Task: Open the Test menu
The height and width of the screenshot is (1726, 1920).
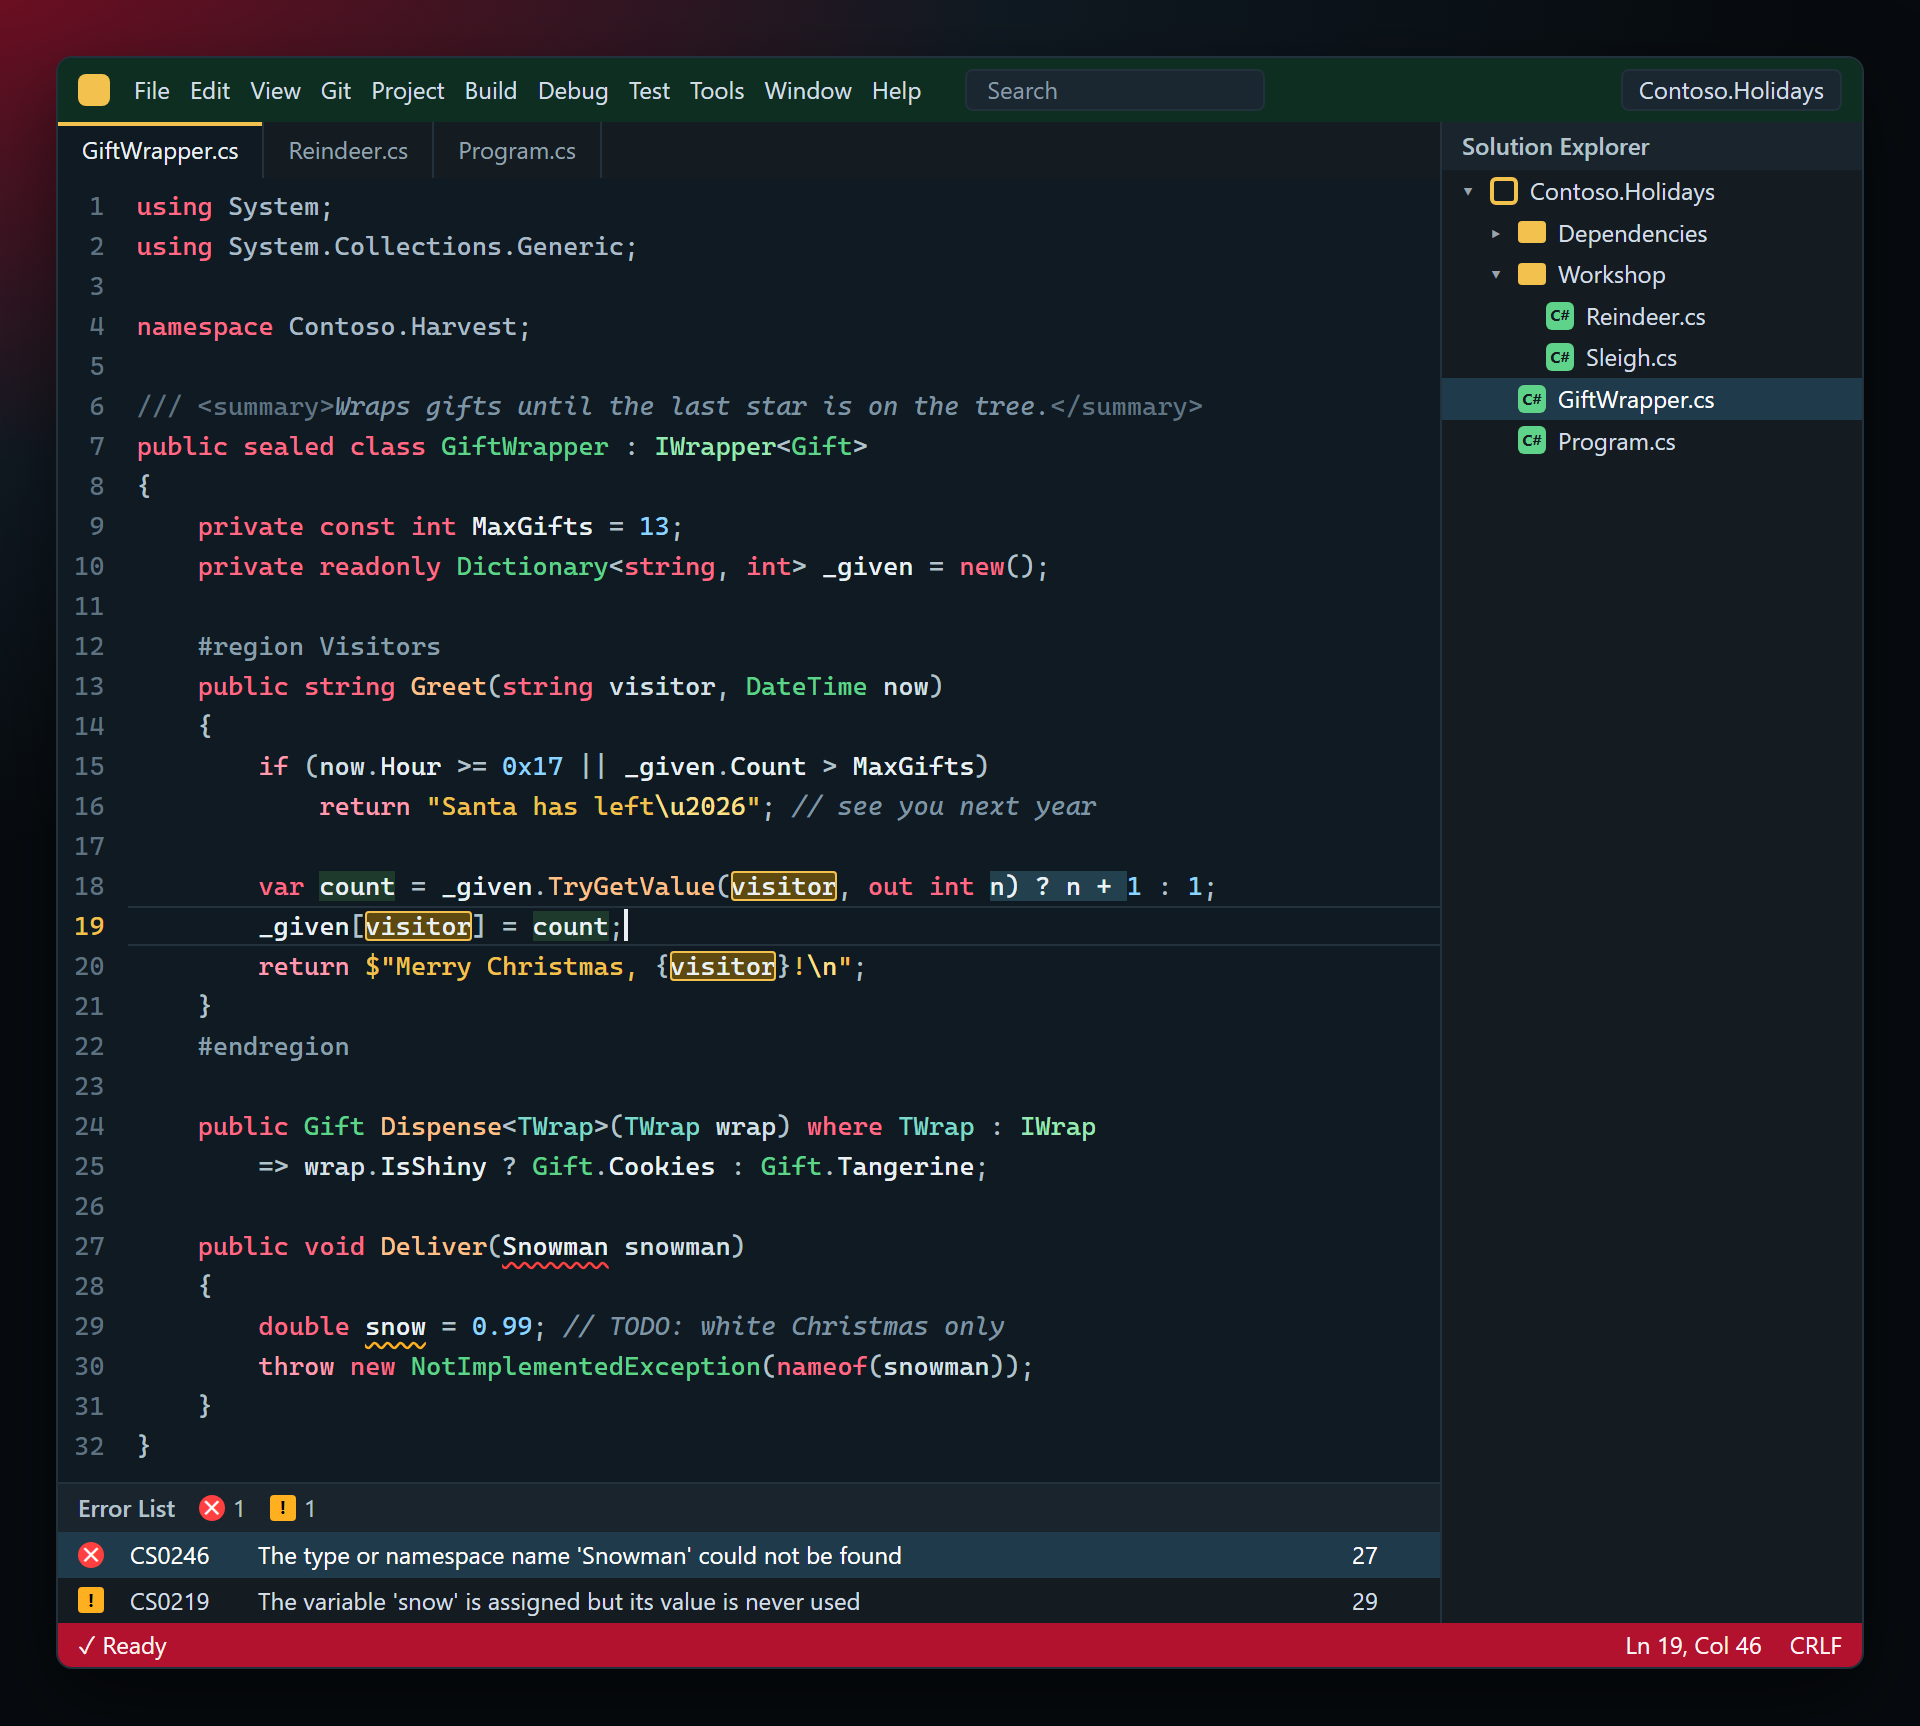Action: pyautogui.click(x=649, y=91)
